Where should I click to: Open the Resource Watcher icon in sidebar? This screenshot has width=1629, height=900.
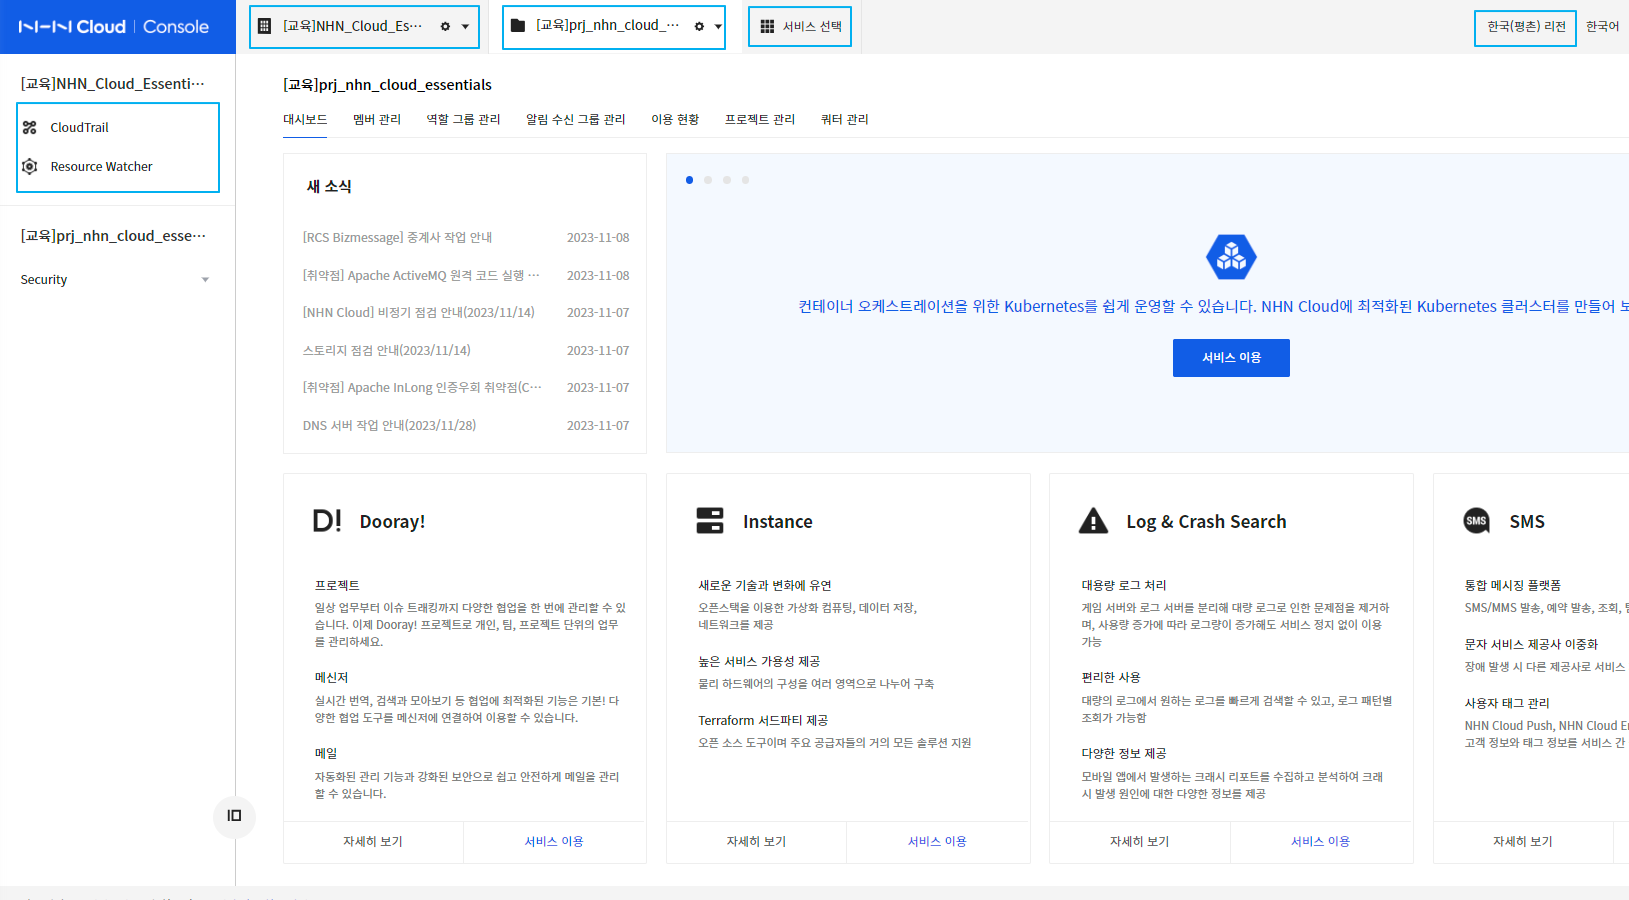[x=30, y=167]
